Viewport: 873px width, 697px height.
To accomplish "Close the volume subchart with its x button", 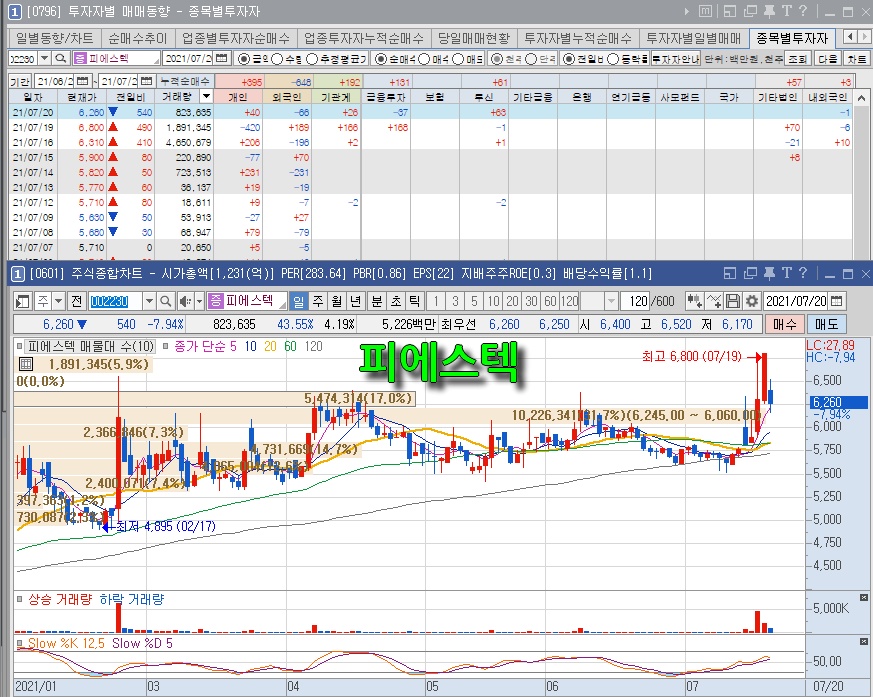I will pos(864,598).
